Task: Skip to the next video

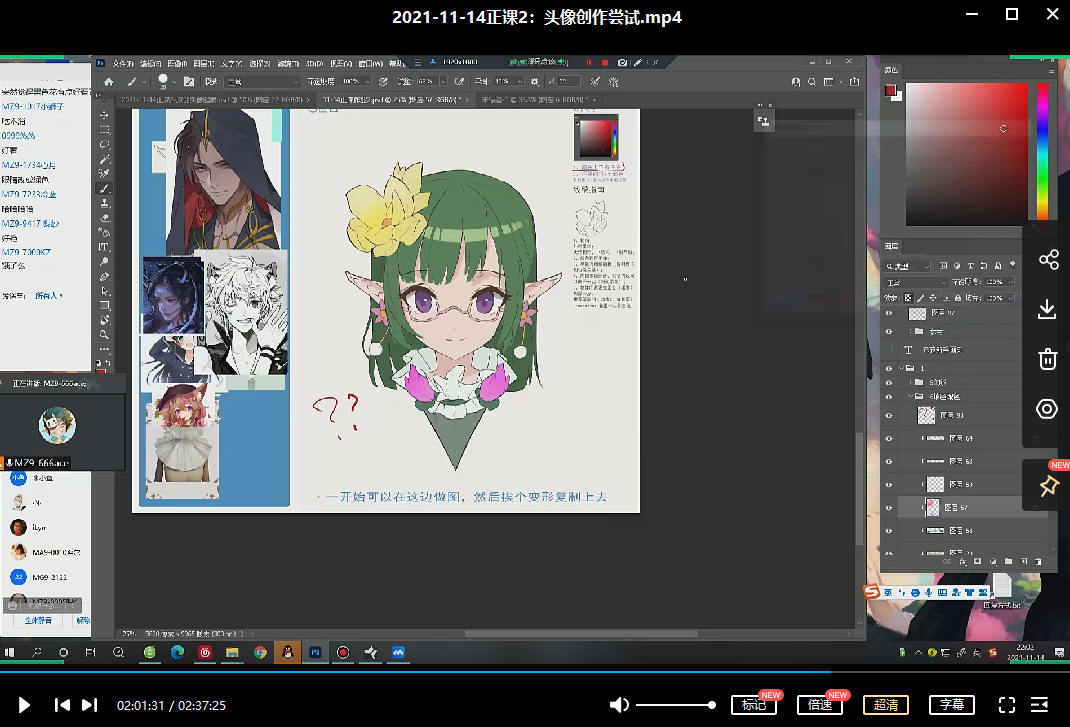Action: pos(89,705)
